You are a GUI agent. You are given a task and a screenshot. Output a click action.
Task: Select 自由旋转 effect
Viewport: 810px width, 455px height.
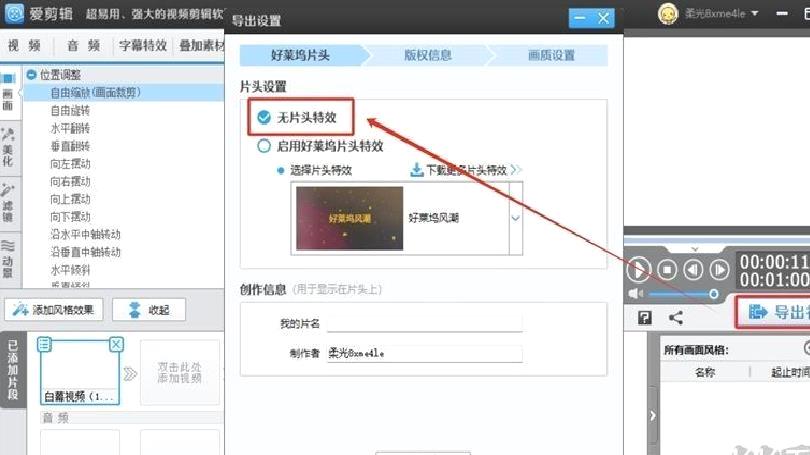[70, 111]
